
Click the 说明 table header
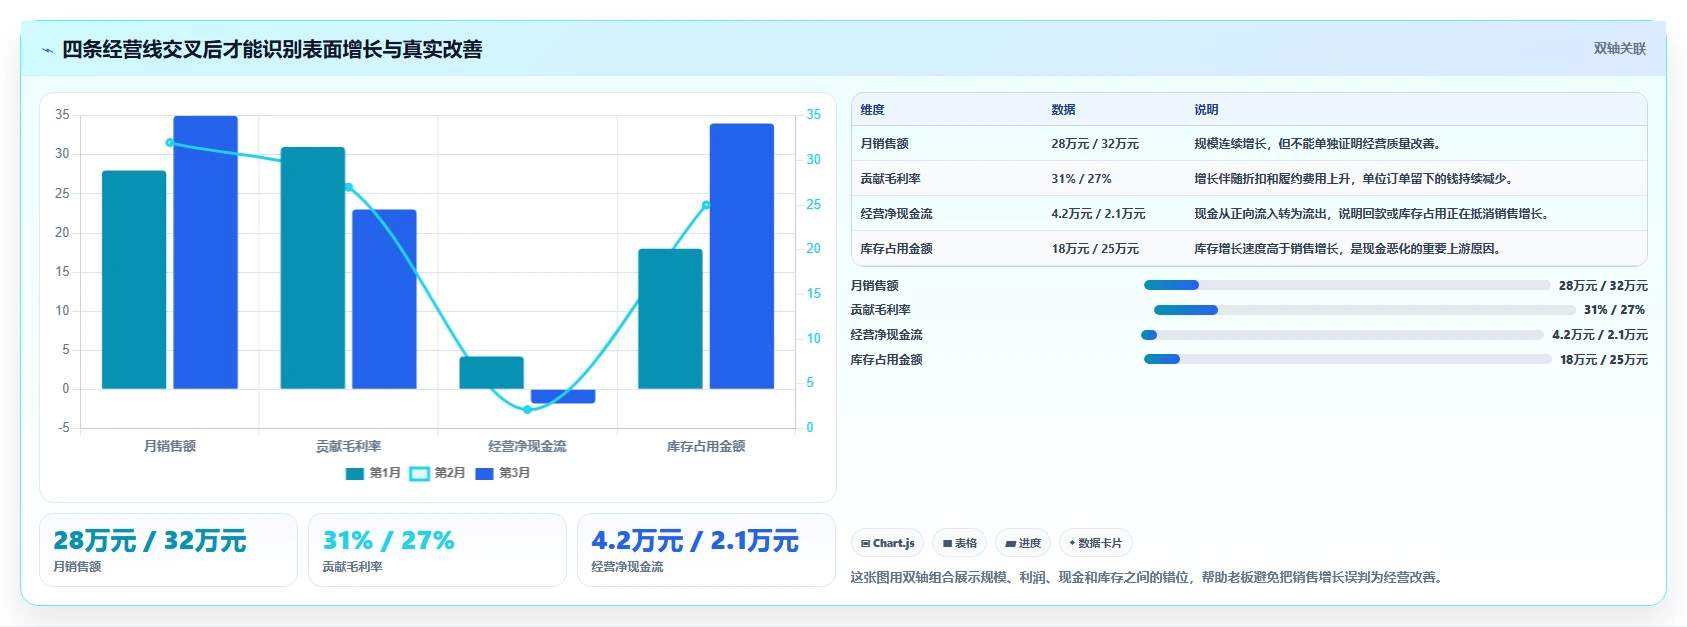[1206, 110]
